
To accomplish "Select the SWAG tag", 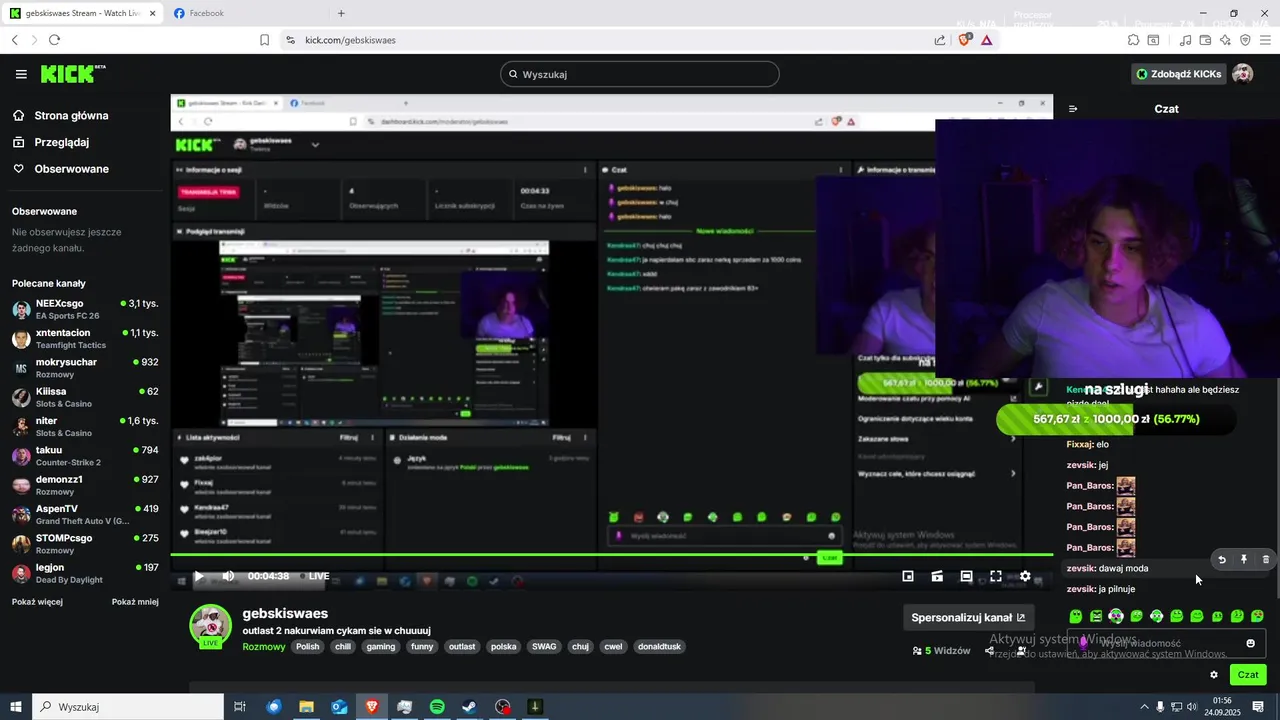I will point(544,647).
